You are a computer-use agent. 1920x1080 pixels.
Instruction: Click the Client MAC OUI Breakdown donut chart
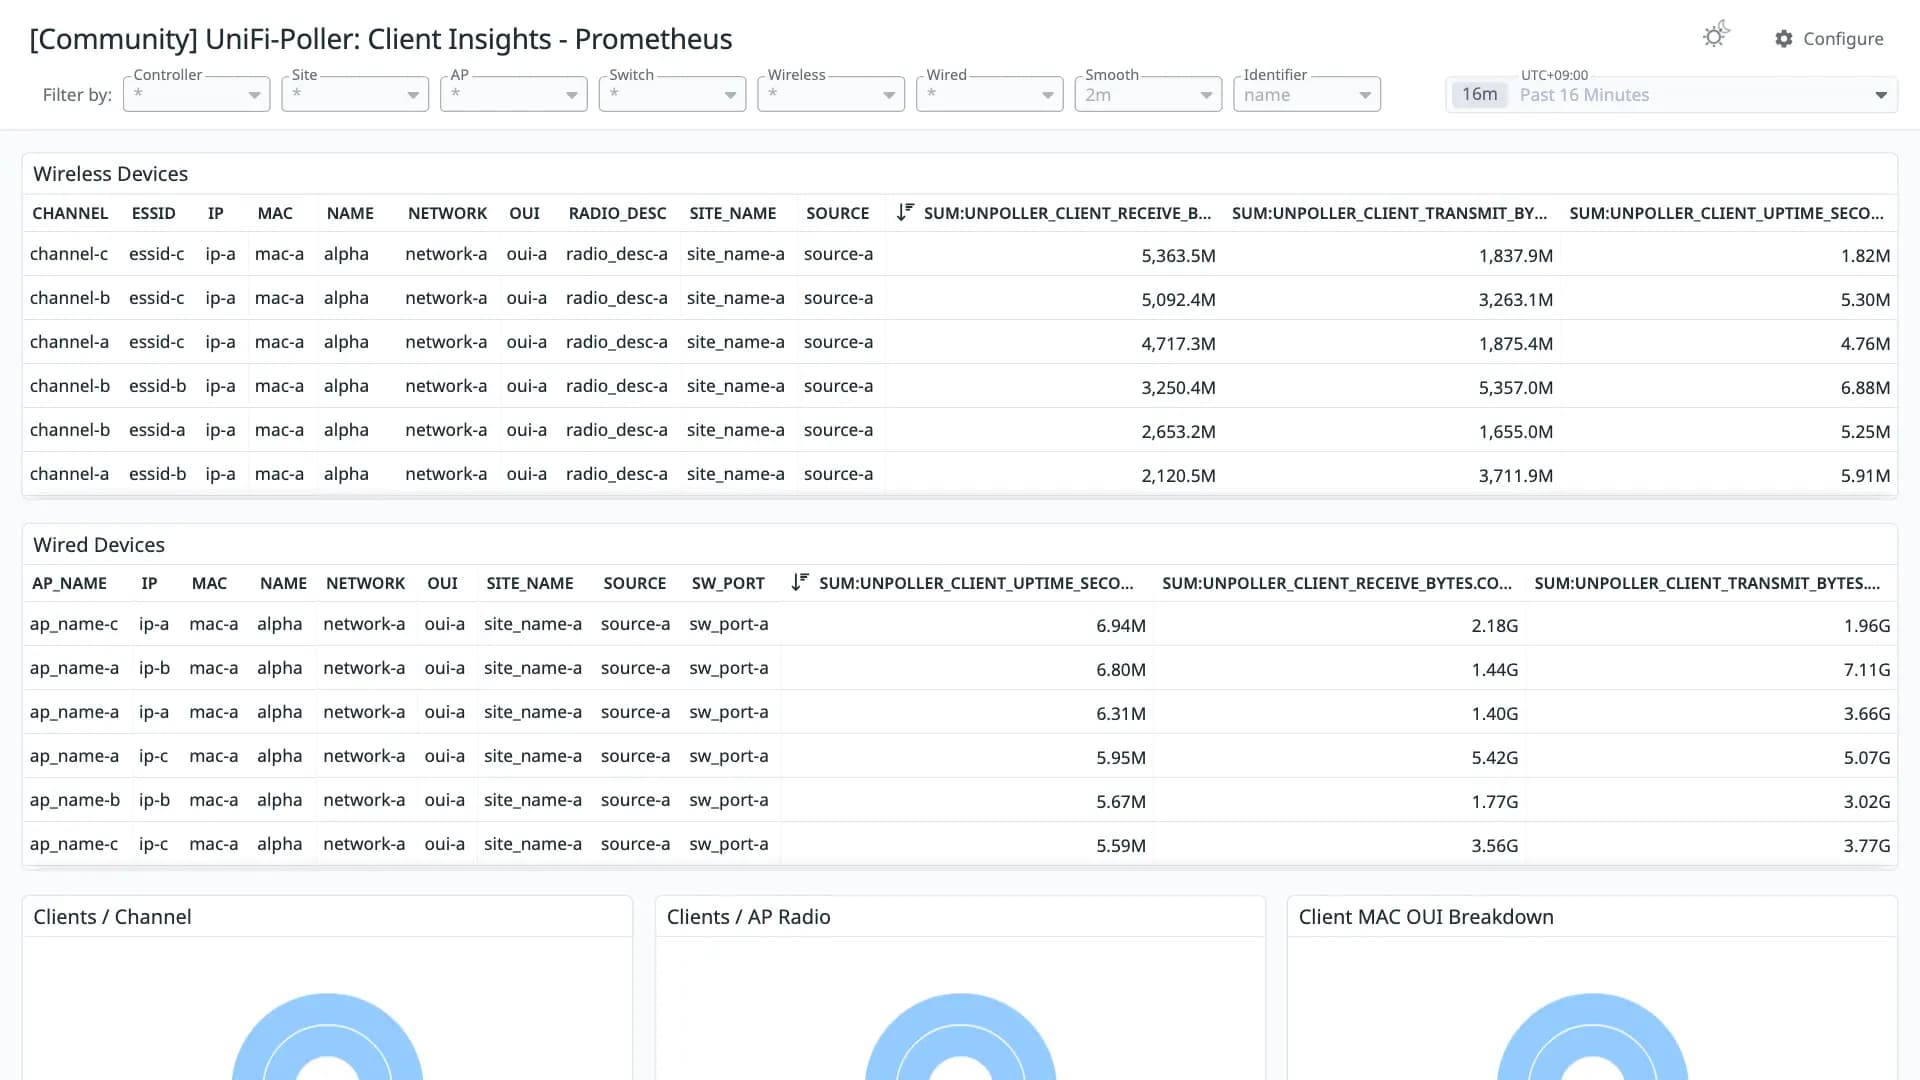point(1592,1036)
